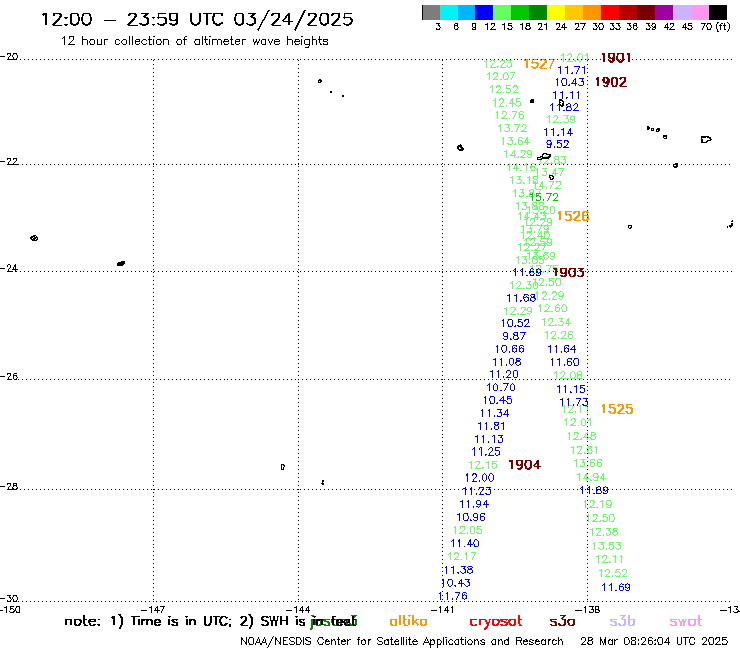The width and height of the screenshot is (740, 650).
Task: Click the 11.64 wave height value
Action: (562, 349)
